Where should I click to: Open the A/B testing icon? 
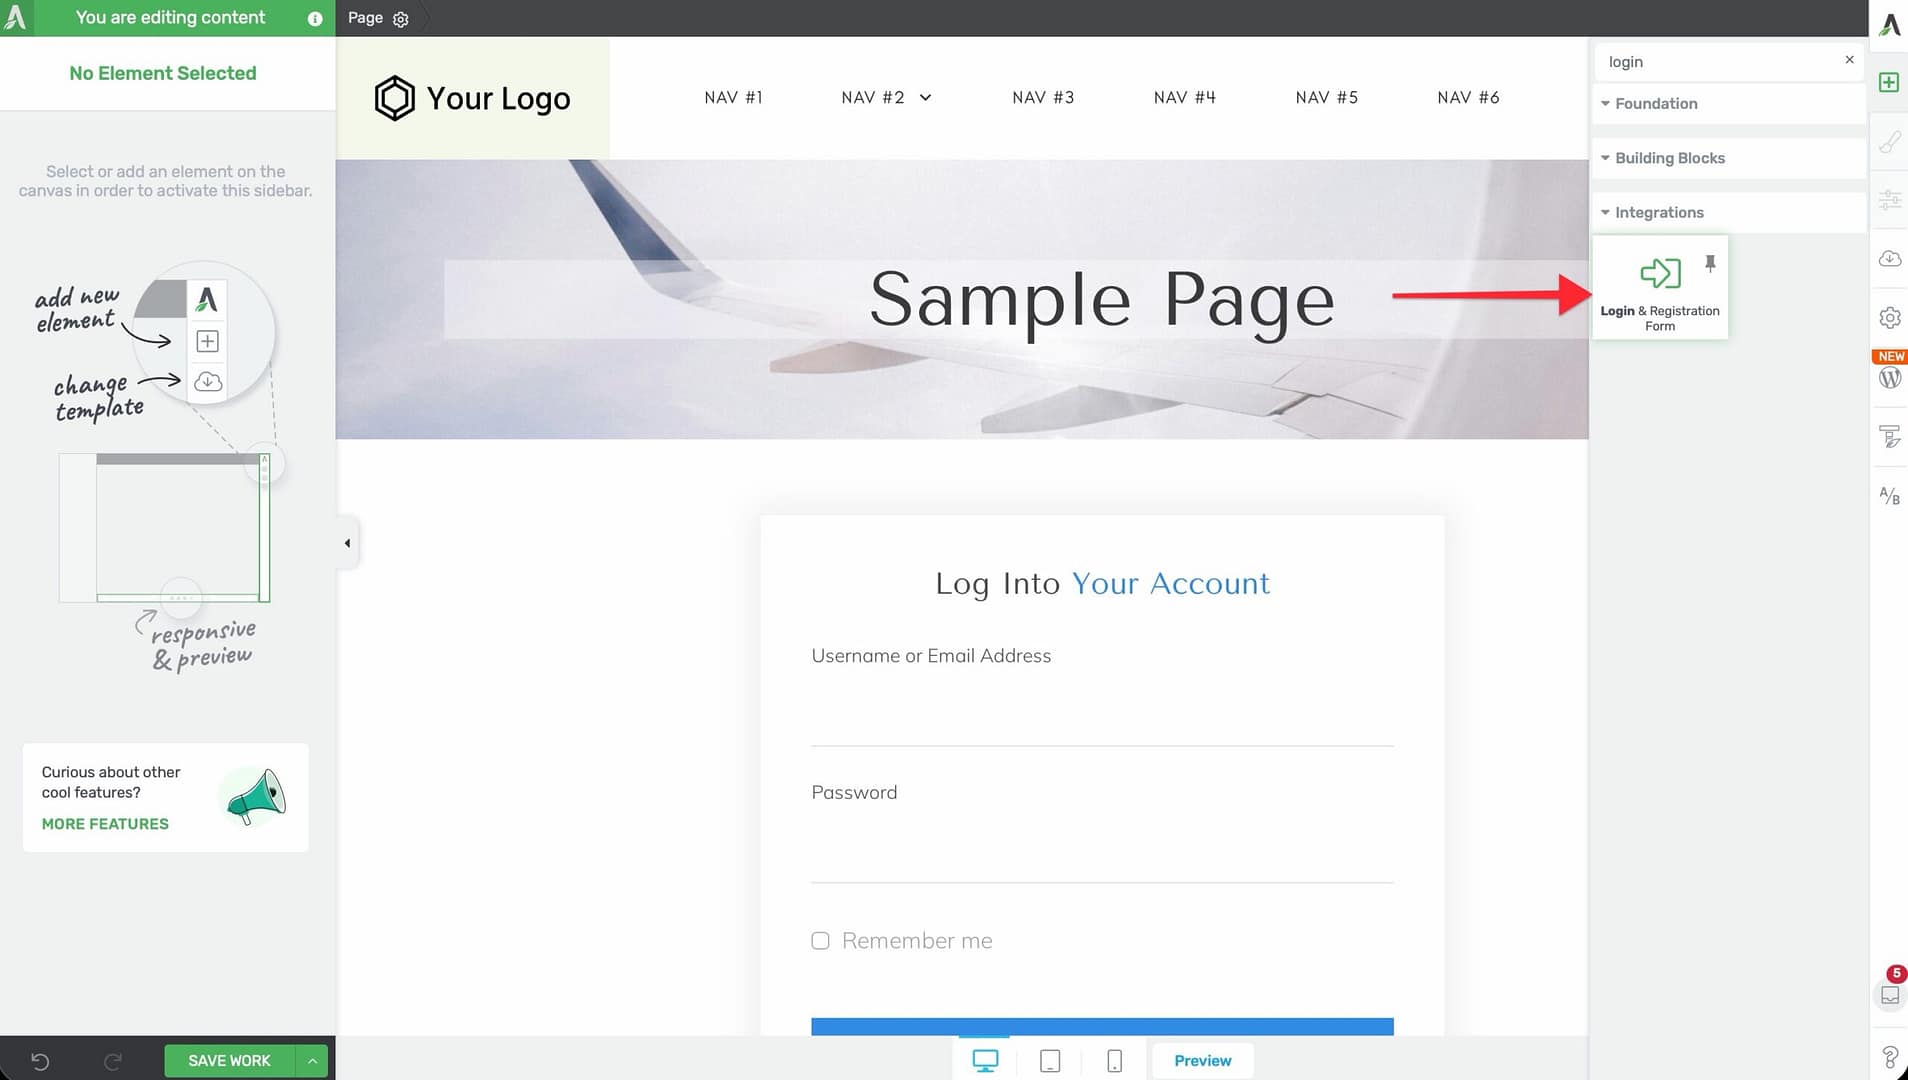pos(1889,496)
